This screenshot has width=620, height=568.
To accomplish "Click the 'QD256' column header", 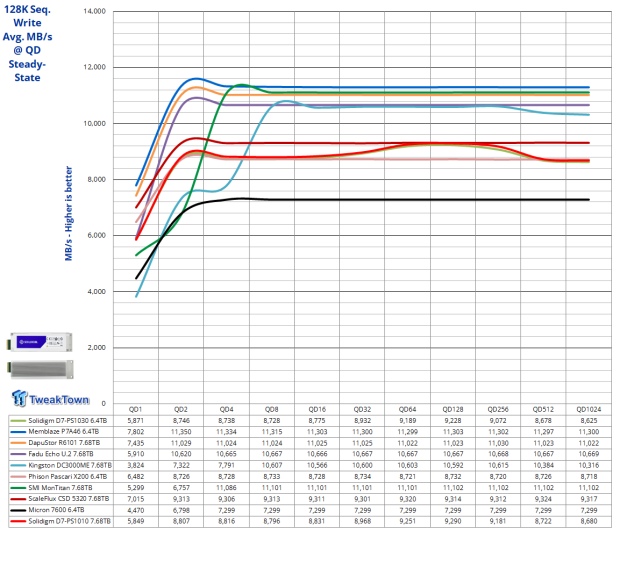I will pos(498,409).
